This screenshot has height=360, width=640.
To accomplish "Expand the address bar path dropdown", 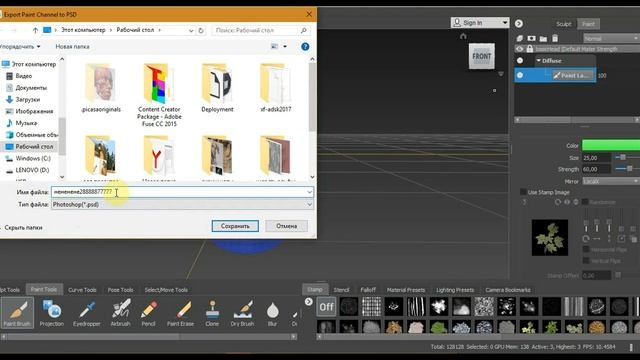I will tap(191, 31).
